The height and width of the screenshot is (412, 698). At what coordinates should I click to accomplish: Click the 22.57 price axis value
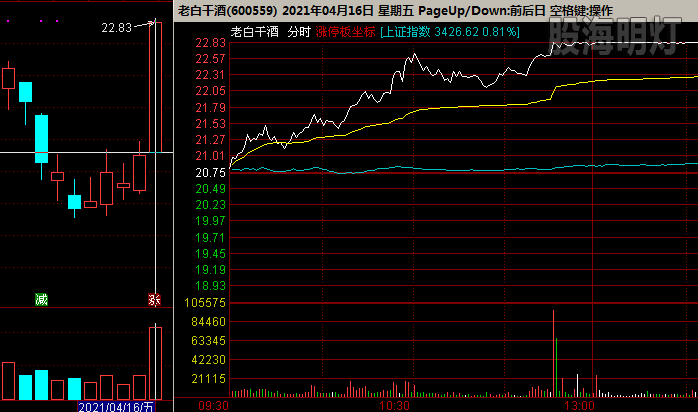point(211,59)
